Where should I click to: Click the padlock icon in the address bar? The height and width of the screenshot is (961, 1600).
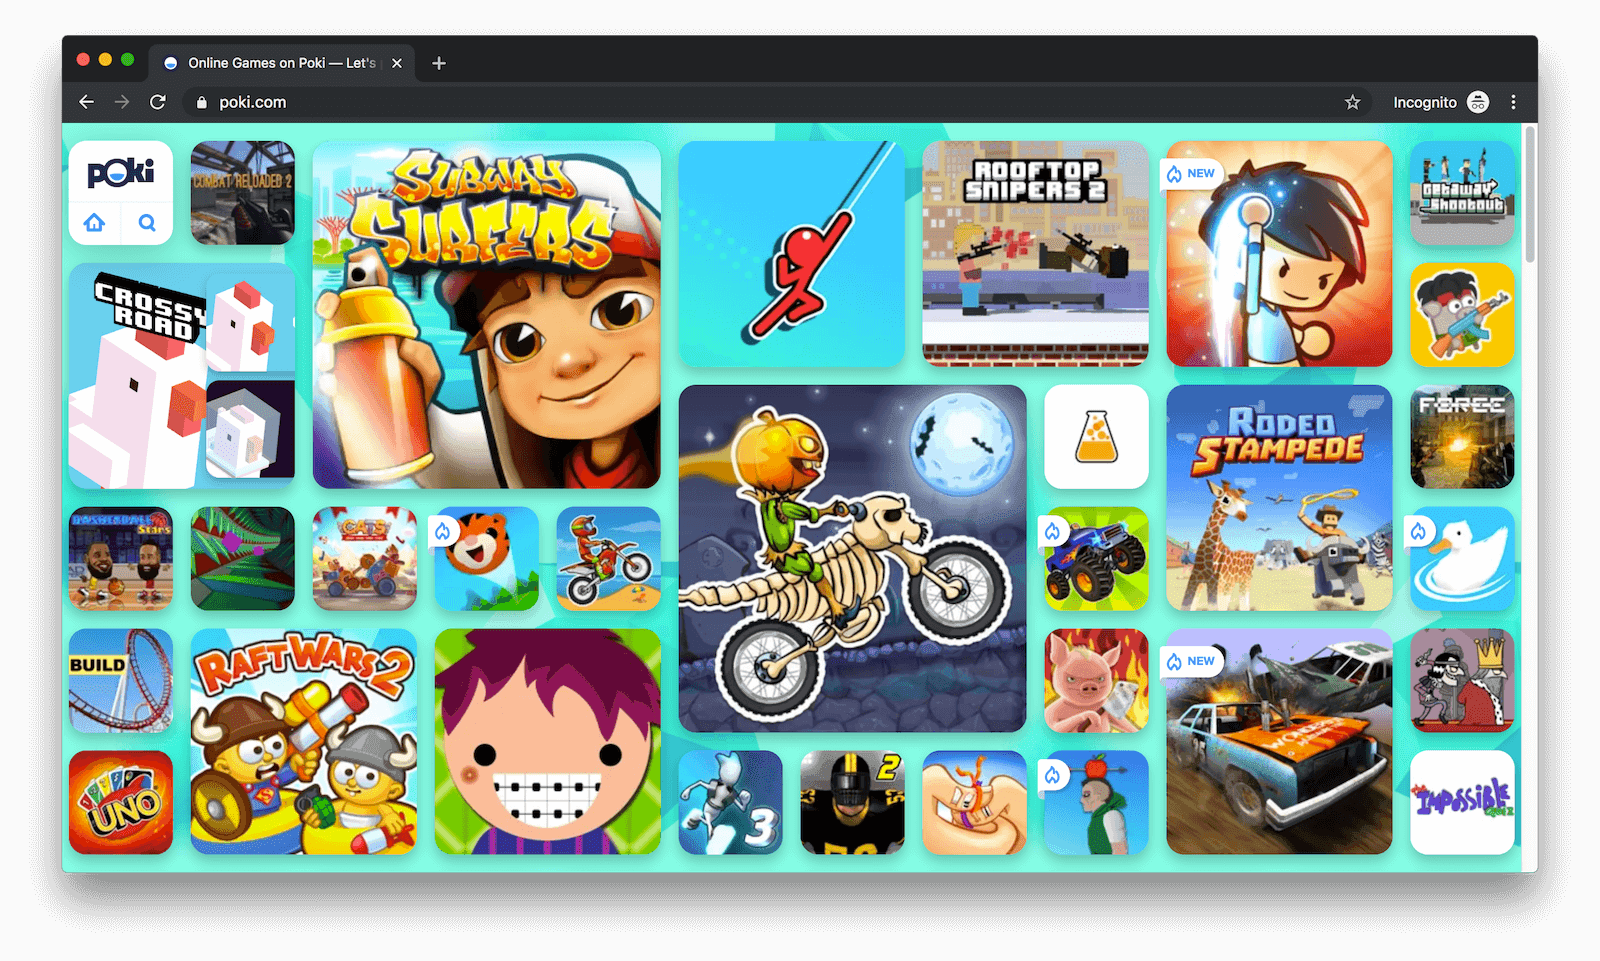(x=201, y=102)
